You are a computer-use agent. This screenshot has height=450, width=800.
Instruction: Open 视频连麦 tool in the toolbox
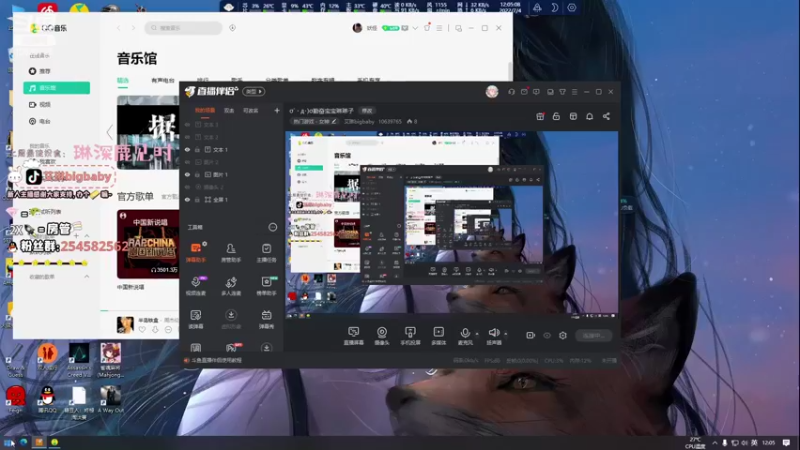click(196, 286)
